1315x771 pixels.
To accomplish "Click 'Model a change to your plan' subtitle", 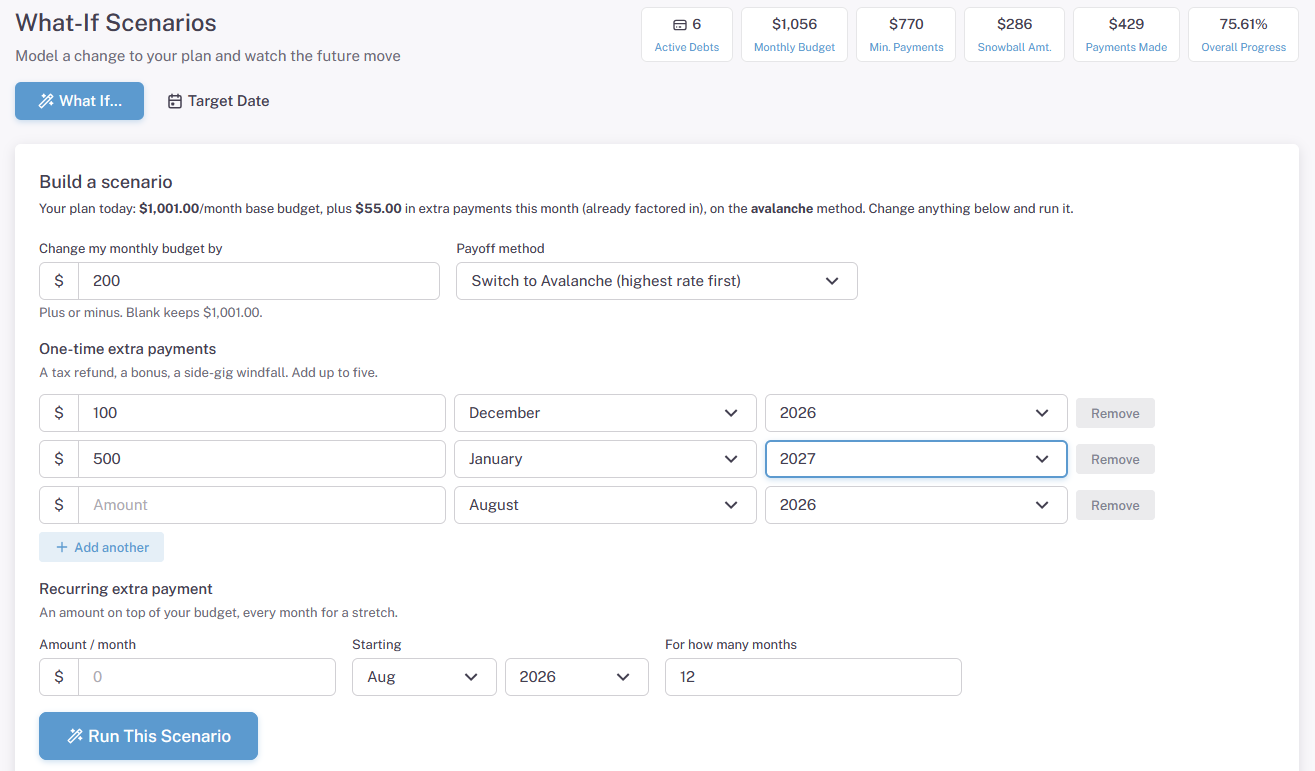I will (208, 56).
